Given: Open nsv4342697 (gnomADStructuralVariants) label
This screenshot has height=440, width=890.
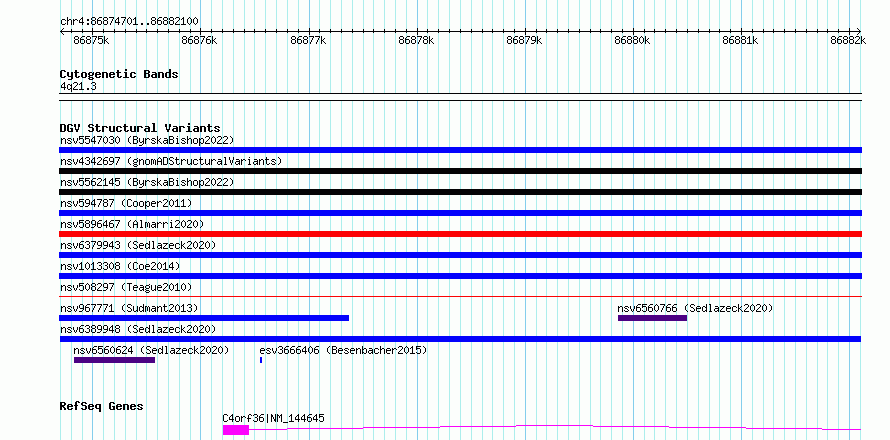Looking at the screenshot, I should [171, 161].
